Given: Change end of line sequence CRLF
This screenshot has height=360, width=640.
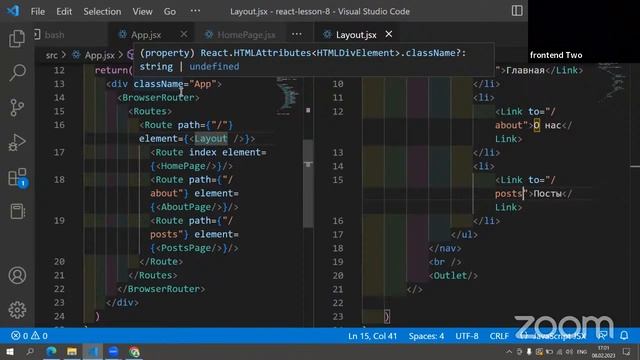Looking at the screenshot, I should coord(499,336).
